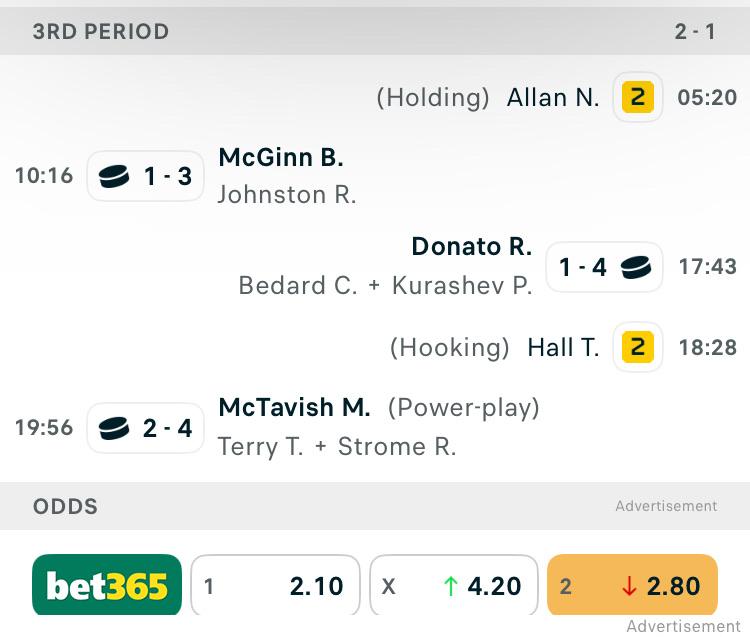750x637 pixels.
Task: Click the 3RD PERIOD section header
Action: [375, 32]
